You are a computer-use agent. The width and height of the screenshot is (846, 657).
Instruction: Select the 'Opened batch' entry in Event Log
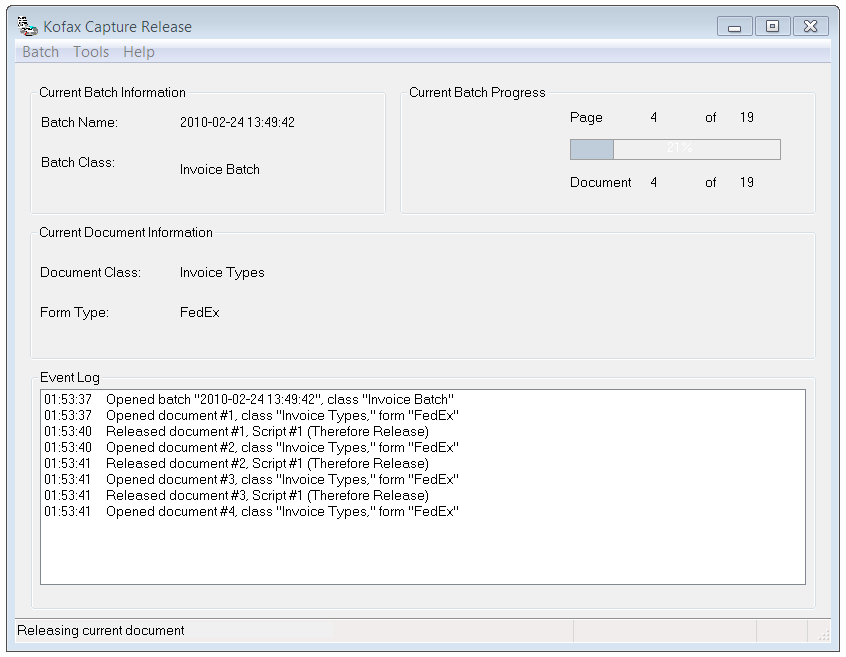[250, 399]
